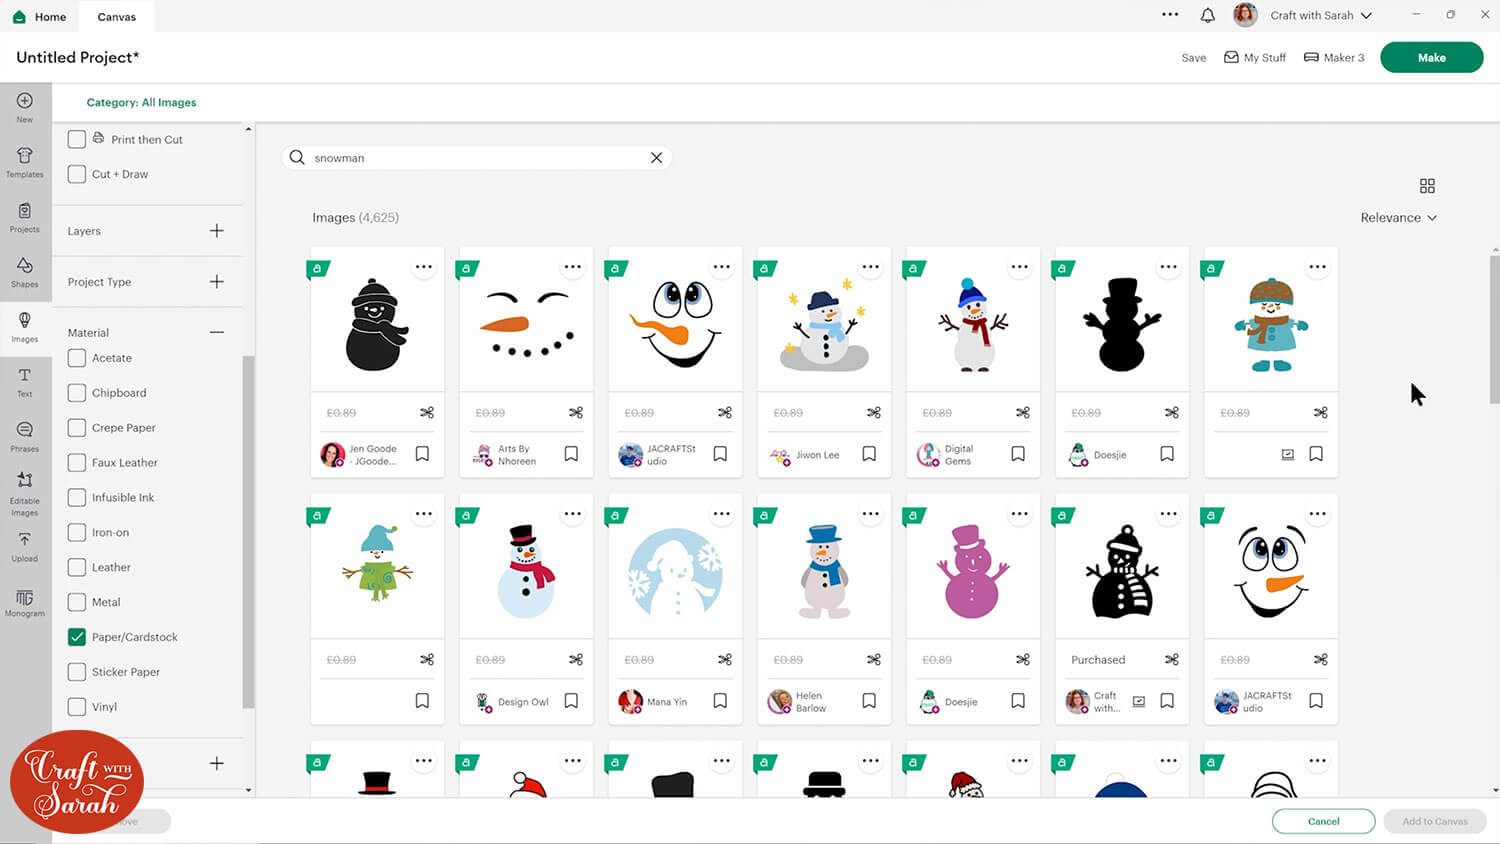
Task: Click the image results scrollbar
Action: click(1495, 328)
